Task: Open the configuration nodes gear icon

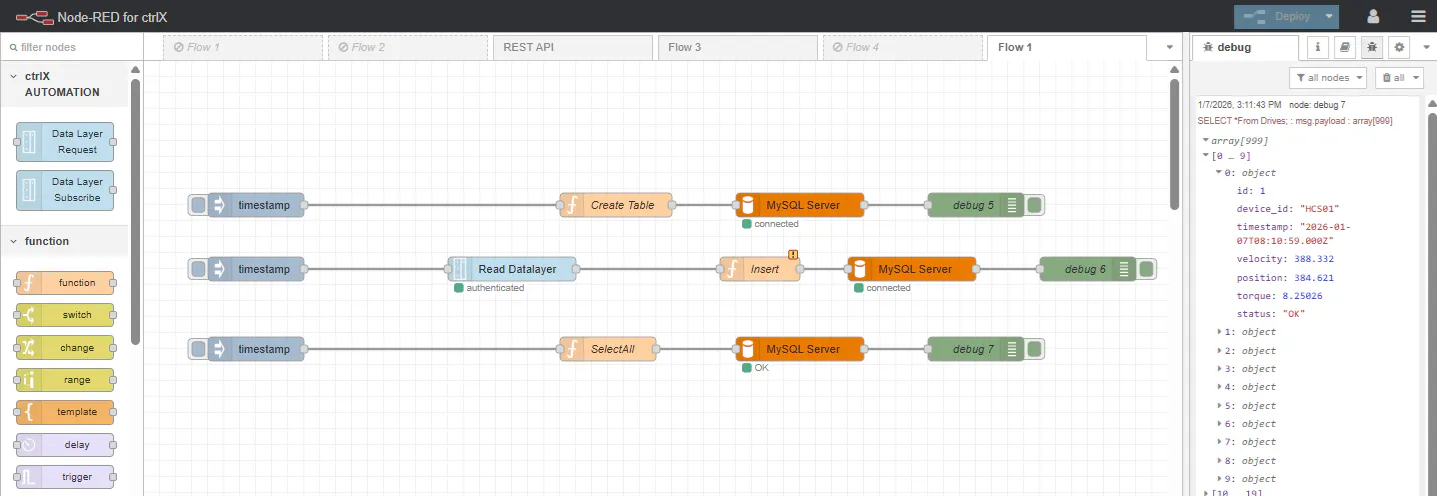Action: pyautogui.click(x=1399, y=47)
